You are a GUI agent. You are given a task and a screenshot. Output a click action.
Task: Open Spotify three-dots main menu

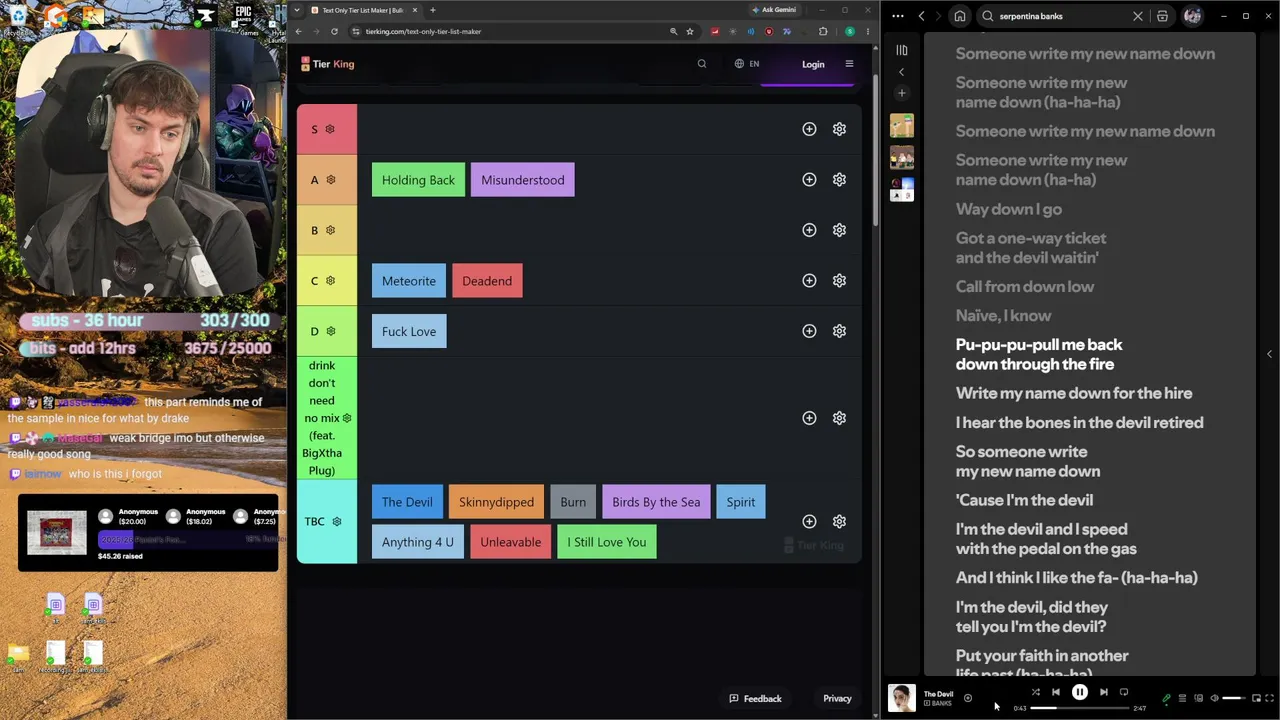[x=897, y=16]
